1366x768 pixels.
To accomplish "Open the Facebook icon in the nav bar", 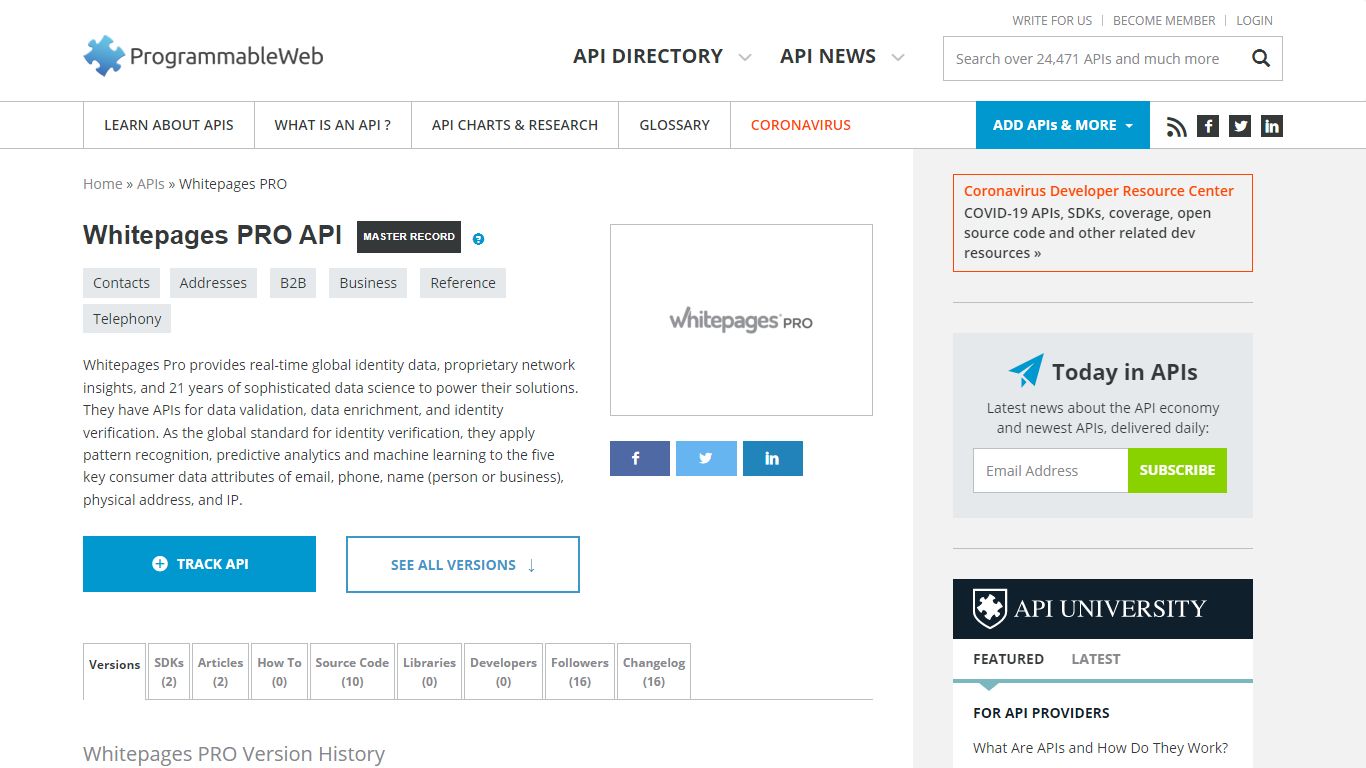I will coord(1208,126).
